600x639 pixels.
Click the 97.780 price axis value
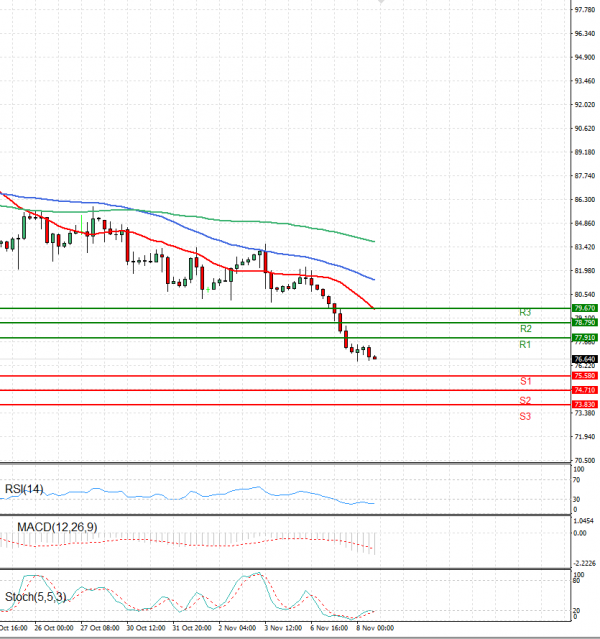coord(585,10)
